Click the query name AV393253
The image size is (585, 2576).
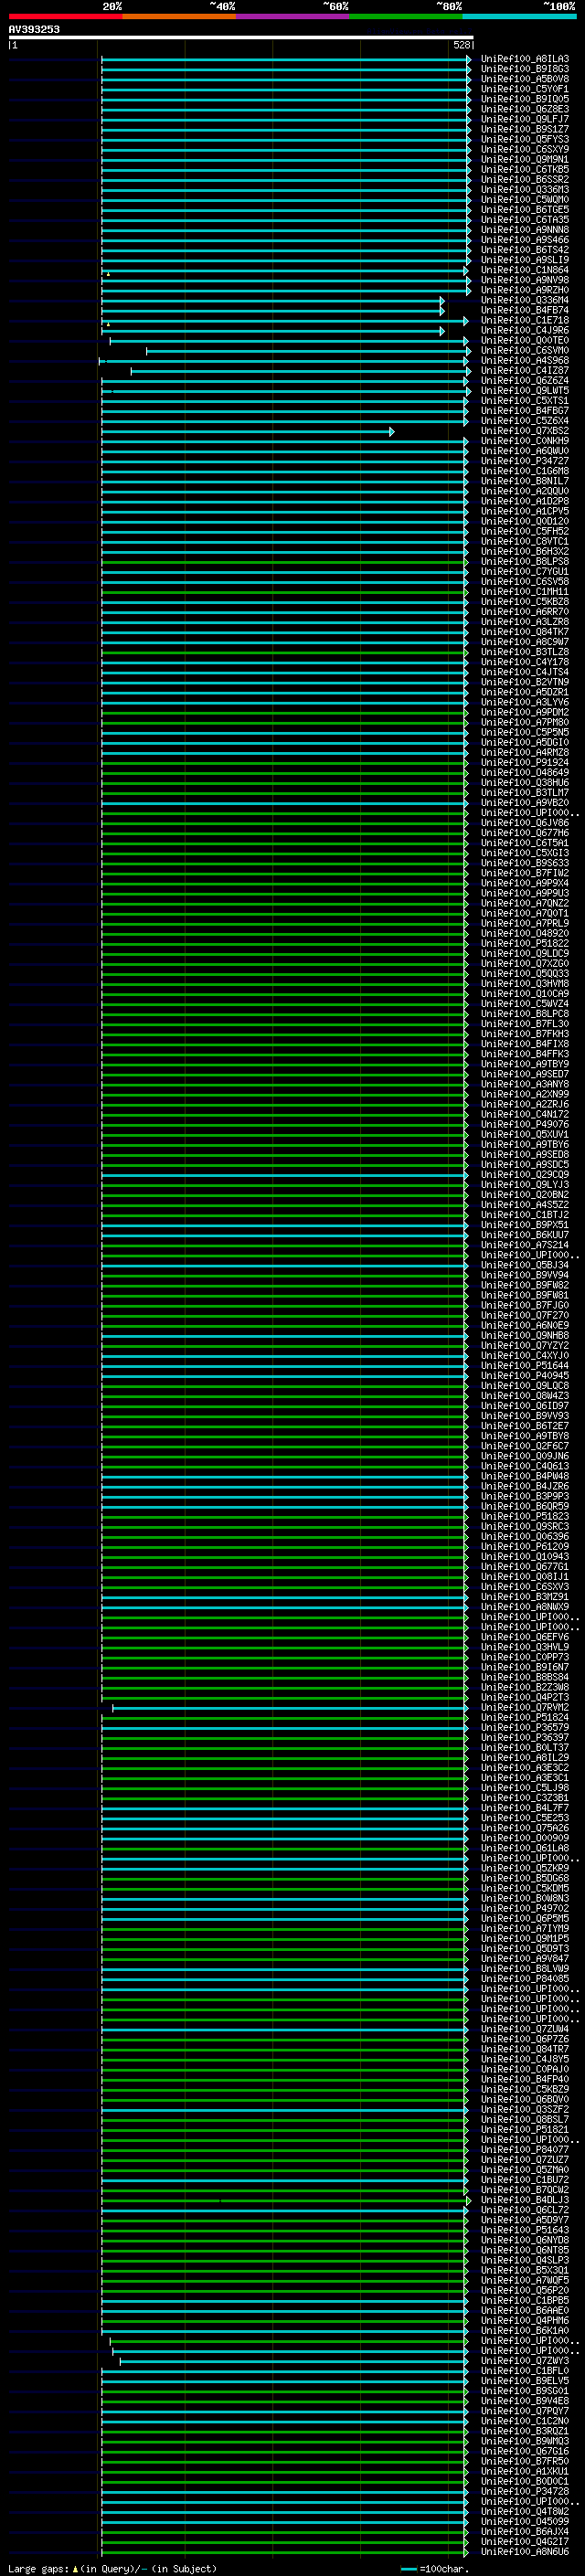tap(34, 29)
